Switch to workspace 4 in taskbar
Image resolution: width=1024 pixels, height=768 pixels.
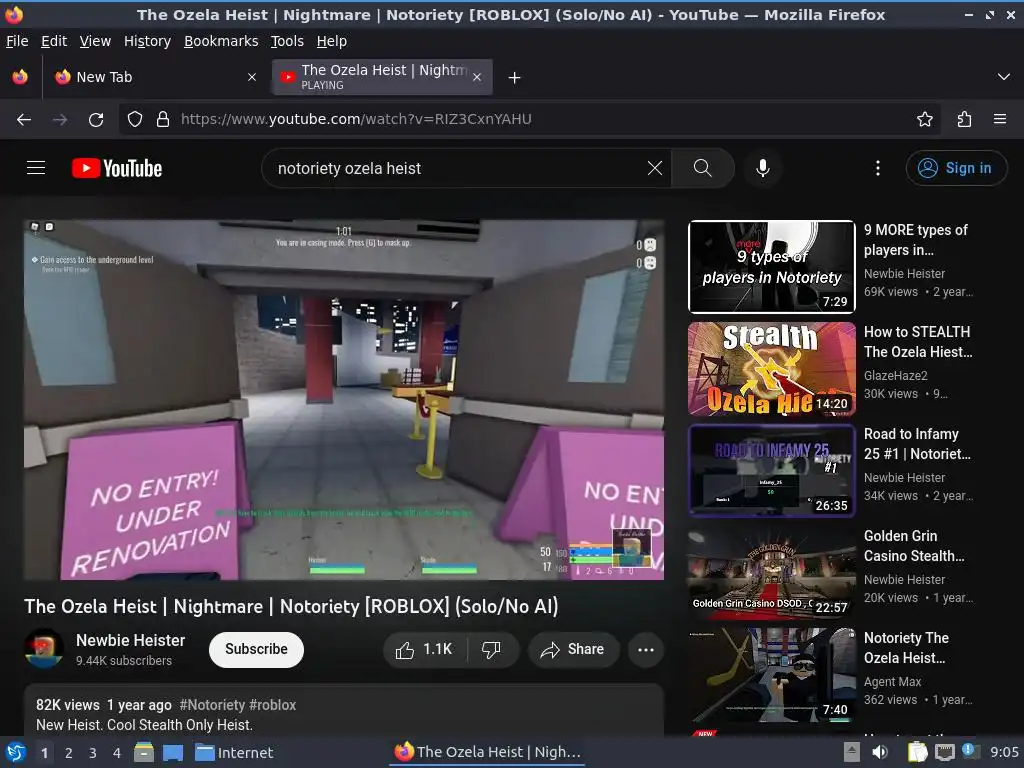pos(117,753)
